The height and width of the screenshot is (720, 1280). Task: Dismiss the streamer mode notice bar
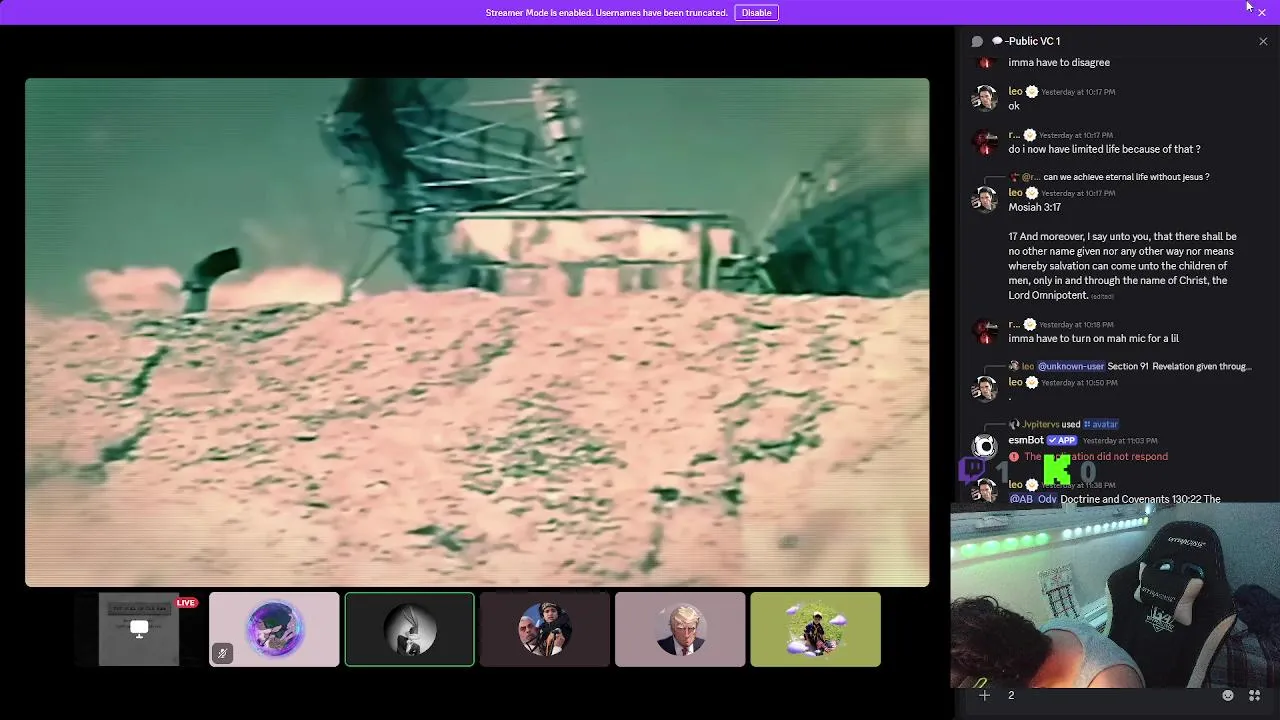[1262, 13]
